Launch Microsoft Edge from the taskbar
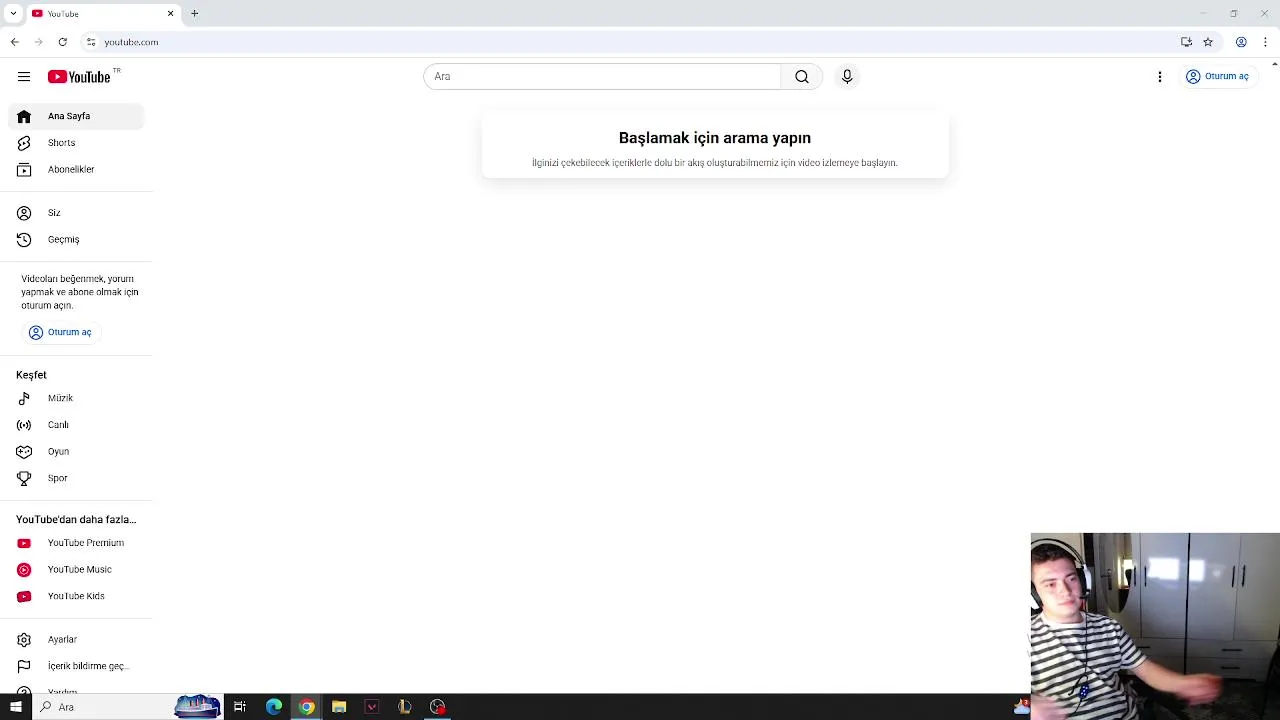Screen dimensions: 1280x720 273,707
